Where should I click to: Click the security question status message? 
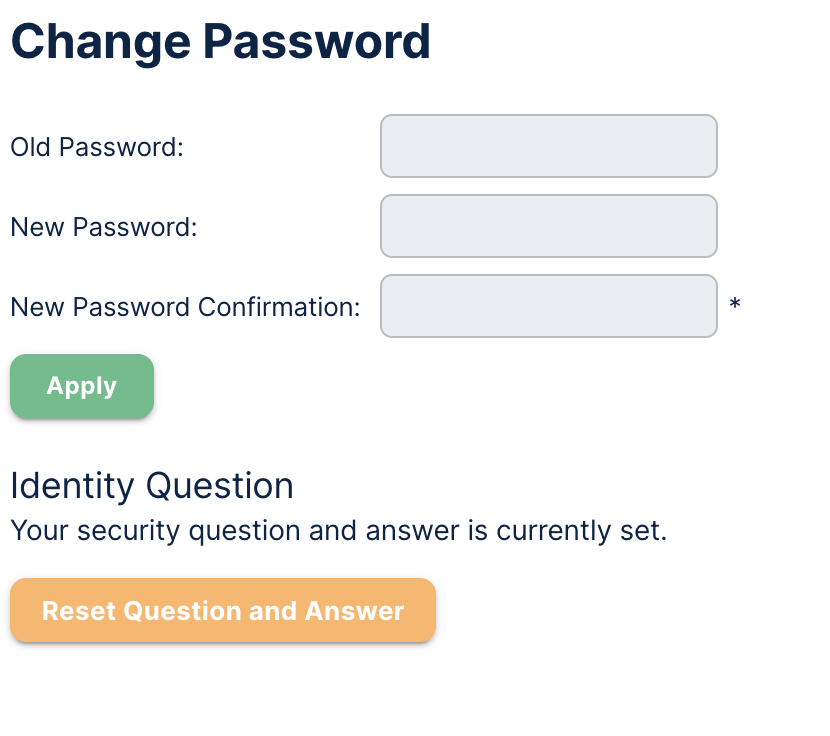[338, 530]
